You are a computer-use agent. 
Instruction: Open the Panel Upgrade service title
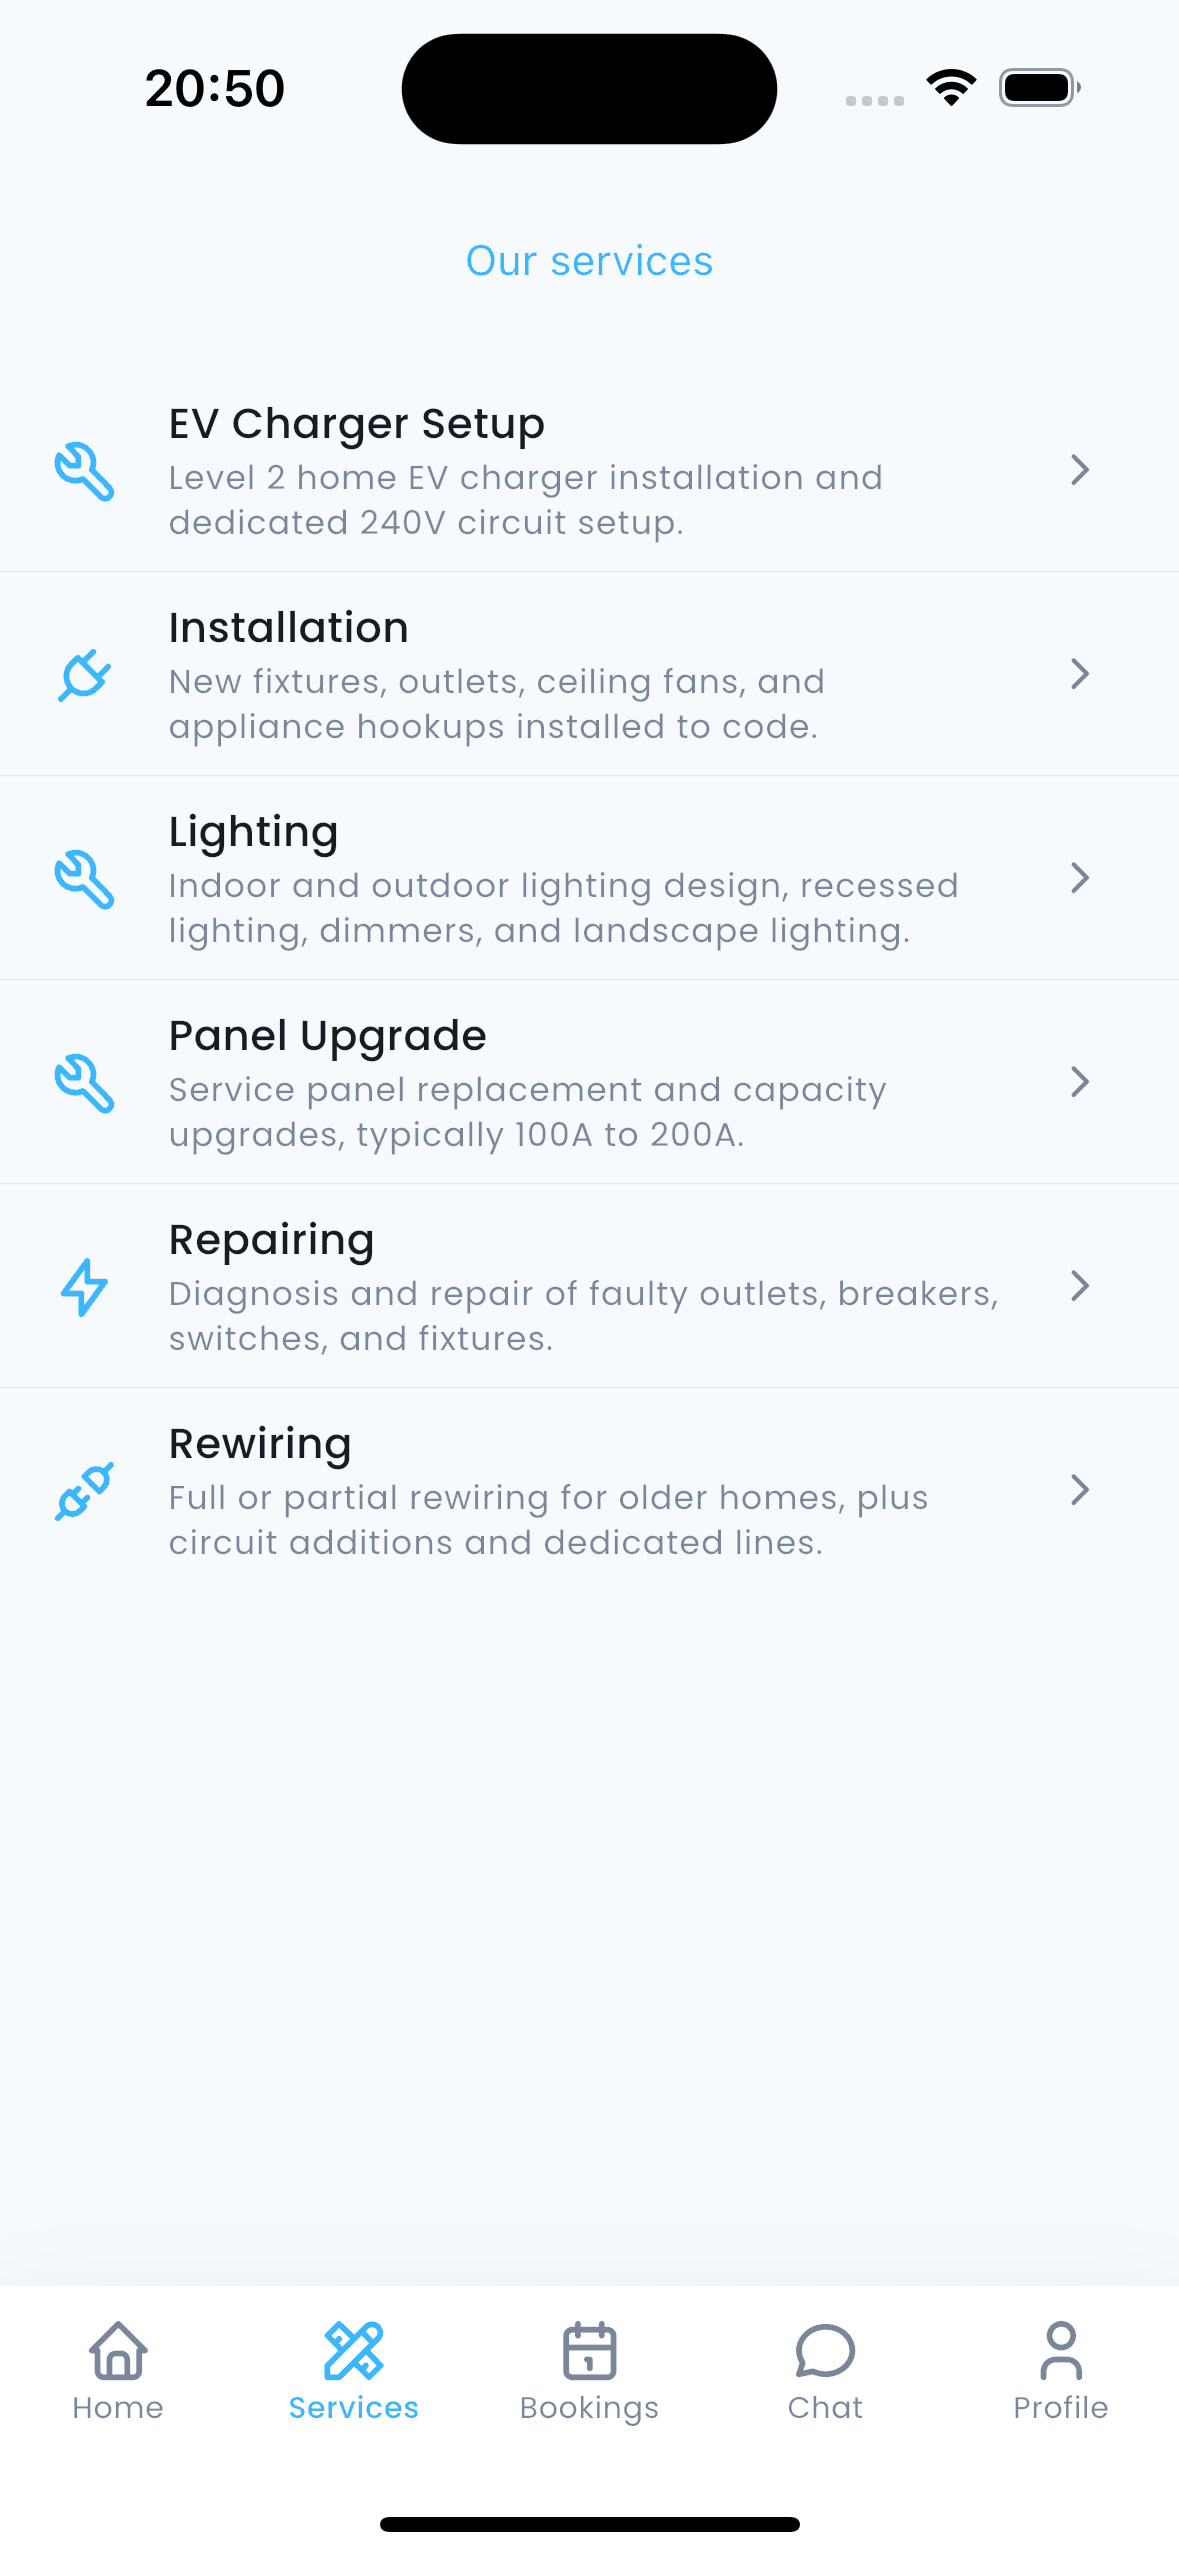[327, 1037]
